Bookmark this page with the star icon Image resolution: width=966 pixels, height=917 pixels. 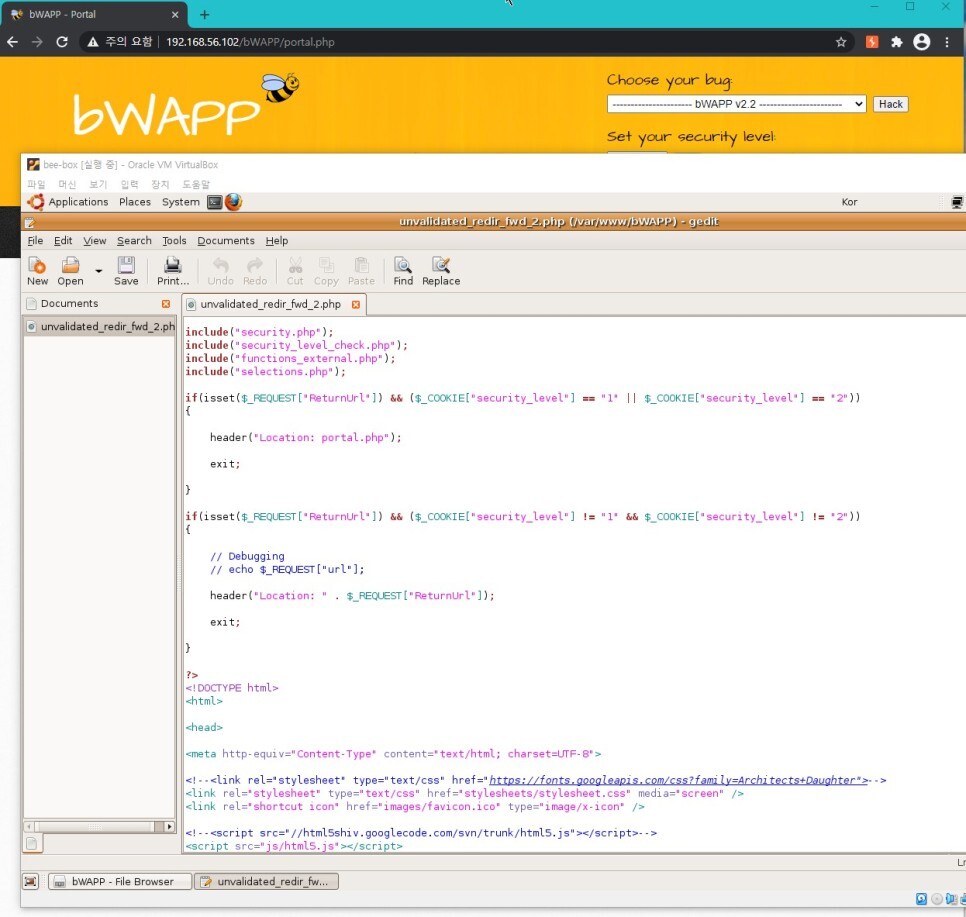coord(841,42)
